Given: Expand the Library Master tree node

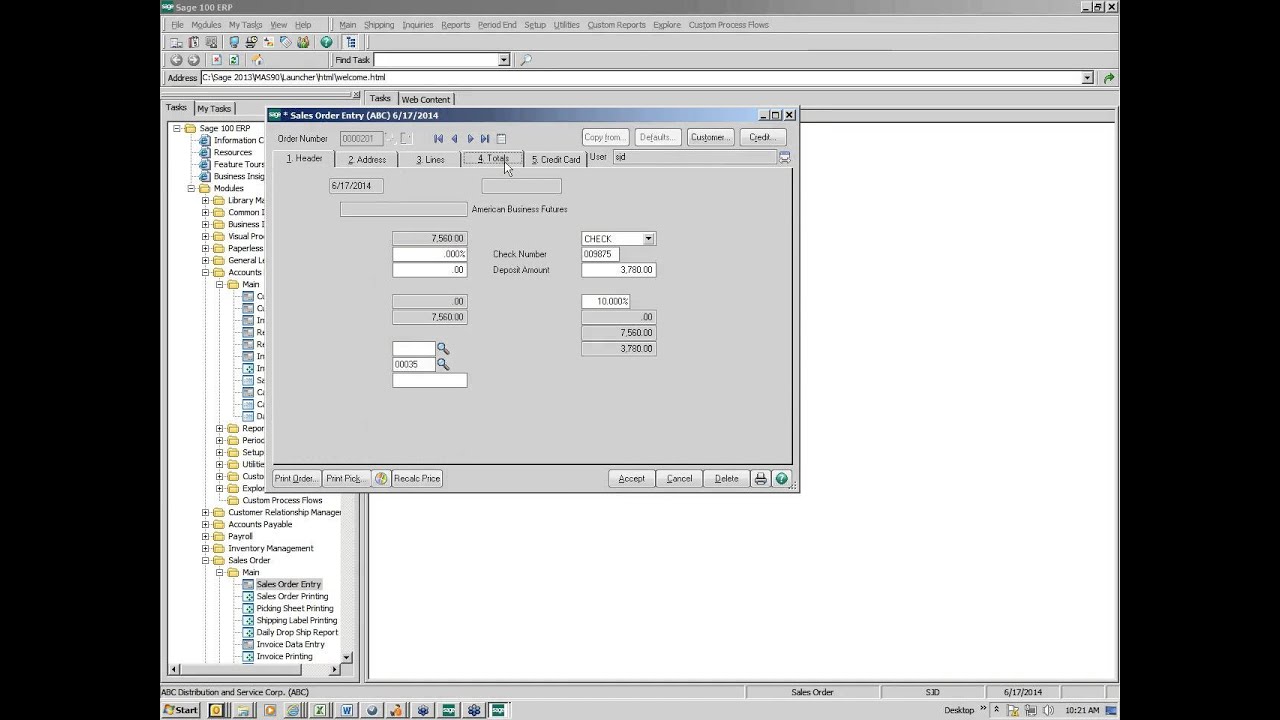Looking at the screenshot, I should pos(205,200).
